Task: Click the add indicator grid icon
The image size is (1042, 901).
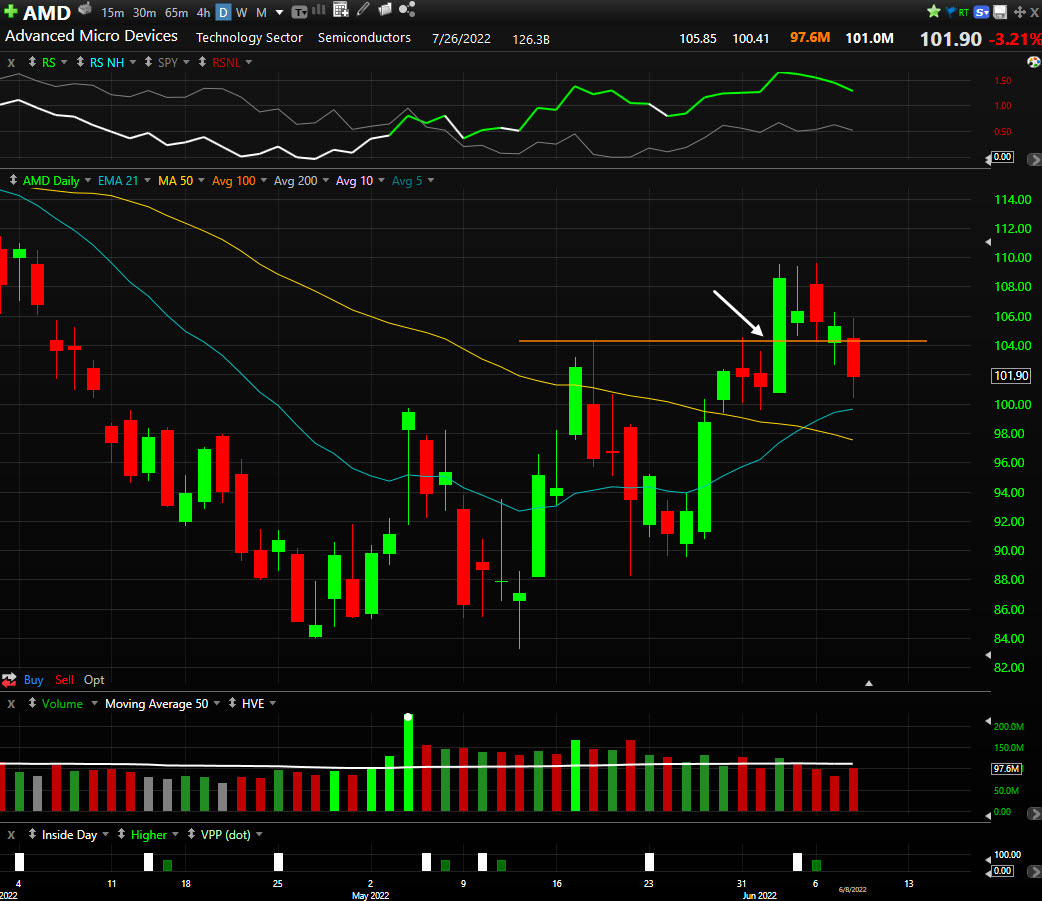Action: click(x=341, y=9)
